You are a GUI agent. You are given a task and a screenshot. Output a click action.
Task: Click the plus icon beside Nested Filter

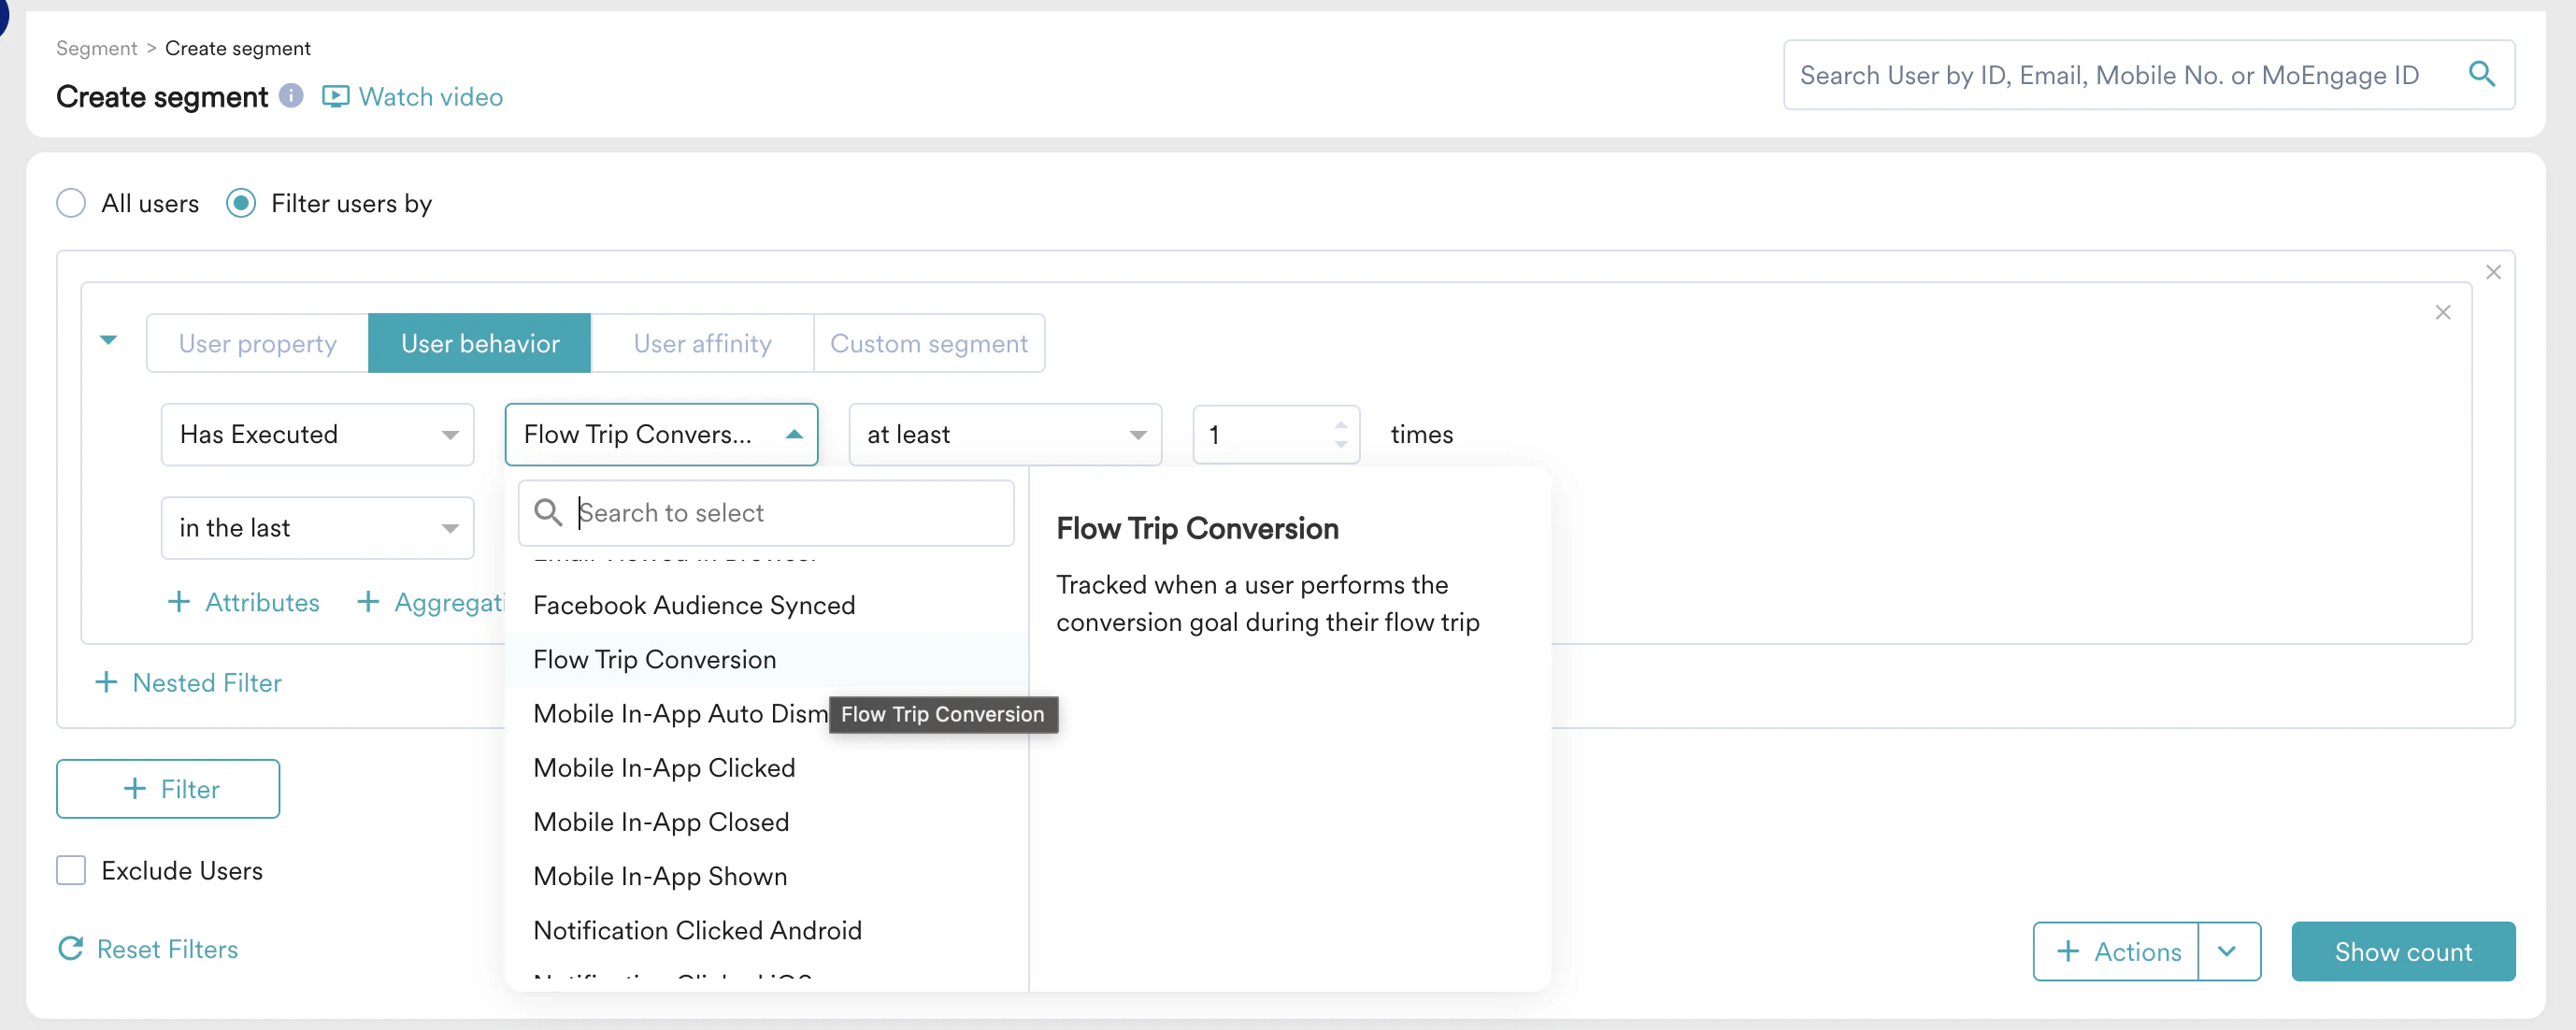pos(106,683)
